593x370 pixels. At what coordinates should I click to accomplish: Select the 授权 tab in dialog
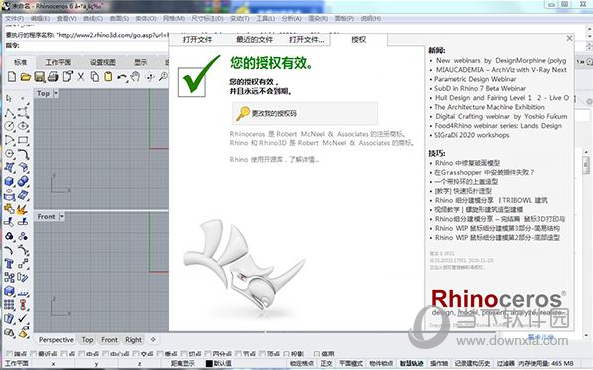[359, 39]
